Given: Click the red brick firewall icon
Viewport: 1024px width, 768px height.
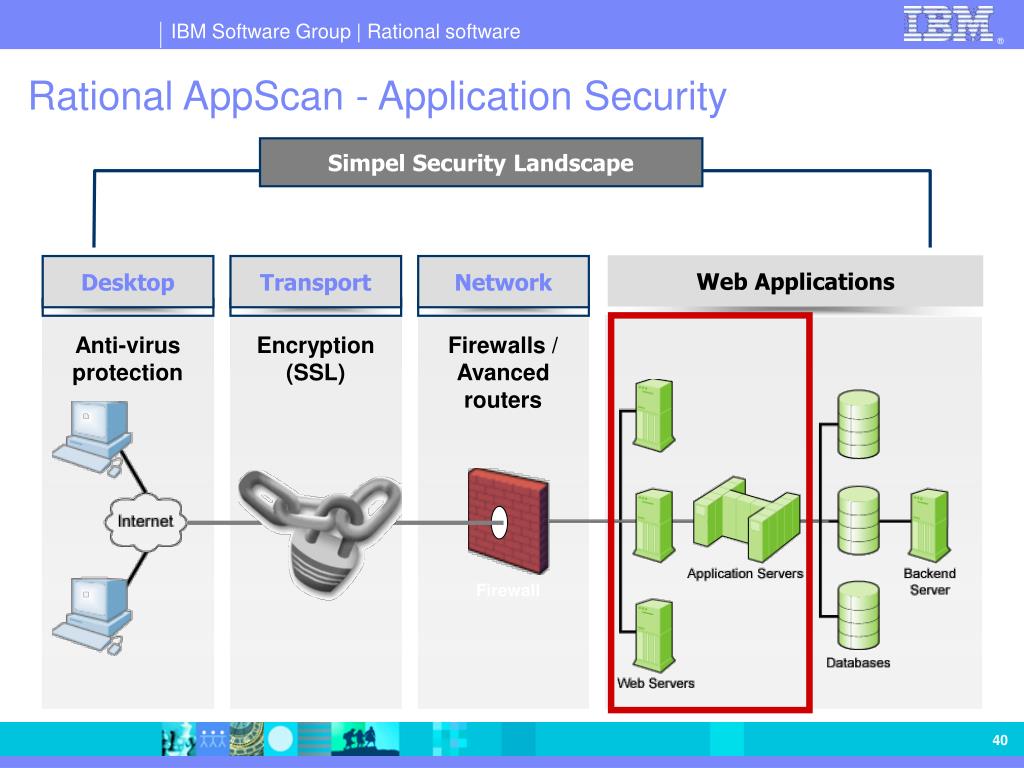Looking at the screenshot, I should click(x=509, y=520).
